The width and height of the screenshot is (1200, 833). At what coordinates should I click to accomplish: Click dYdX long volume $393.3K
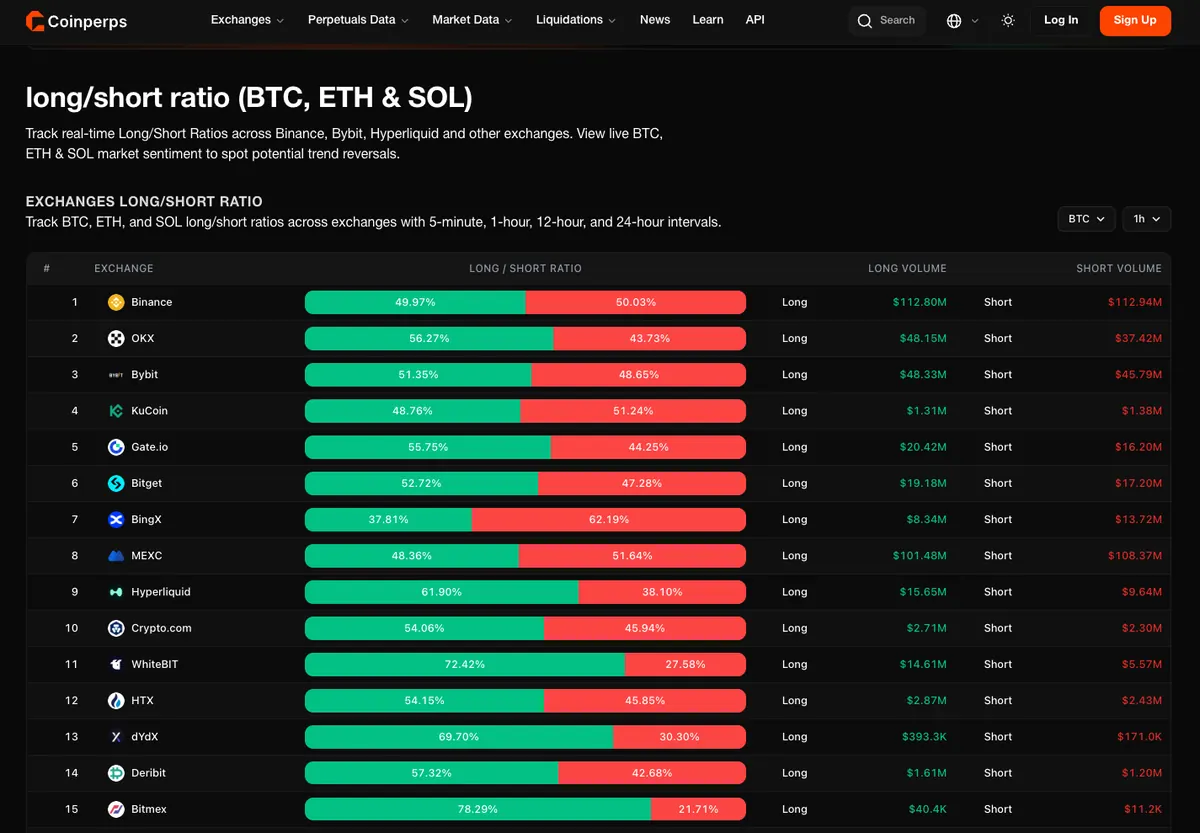[x=924, y=736]
